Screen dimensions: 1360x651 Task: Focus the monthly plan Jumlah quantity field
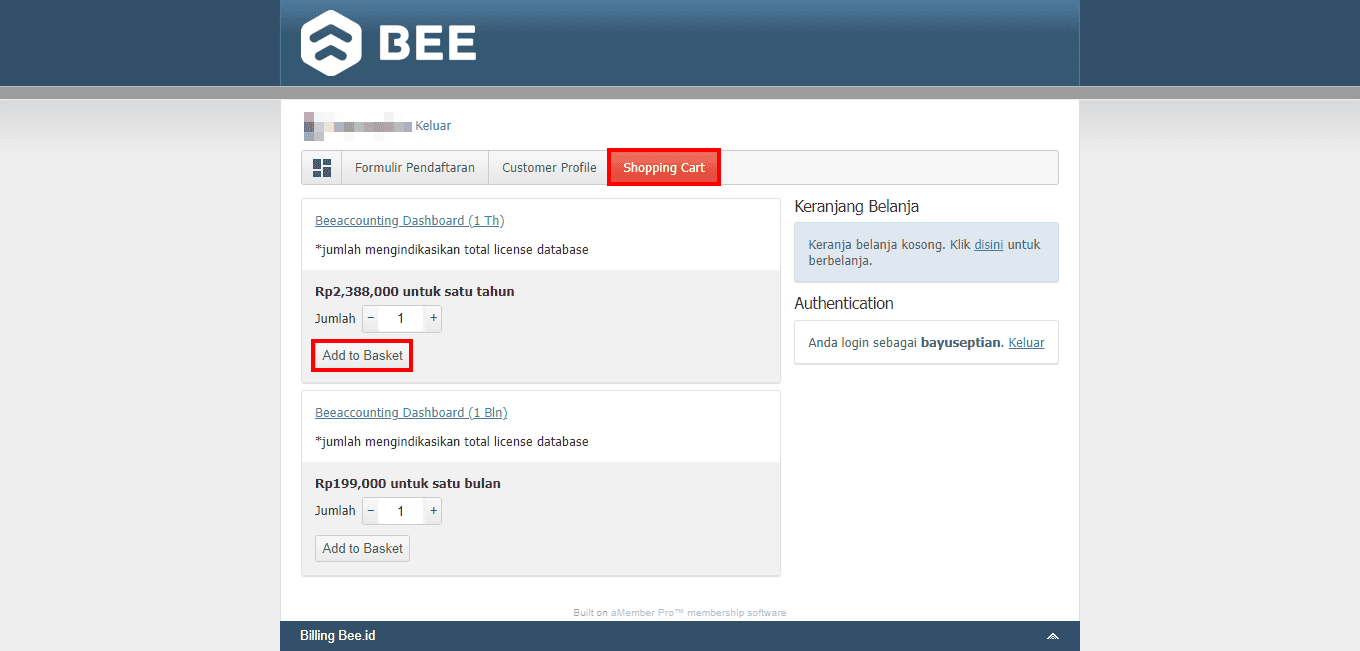coord(401,511)
